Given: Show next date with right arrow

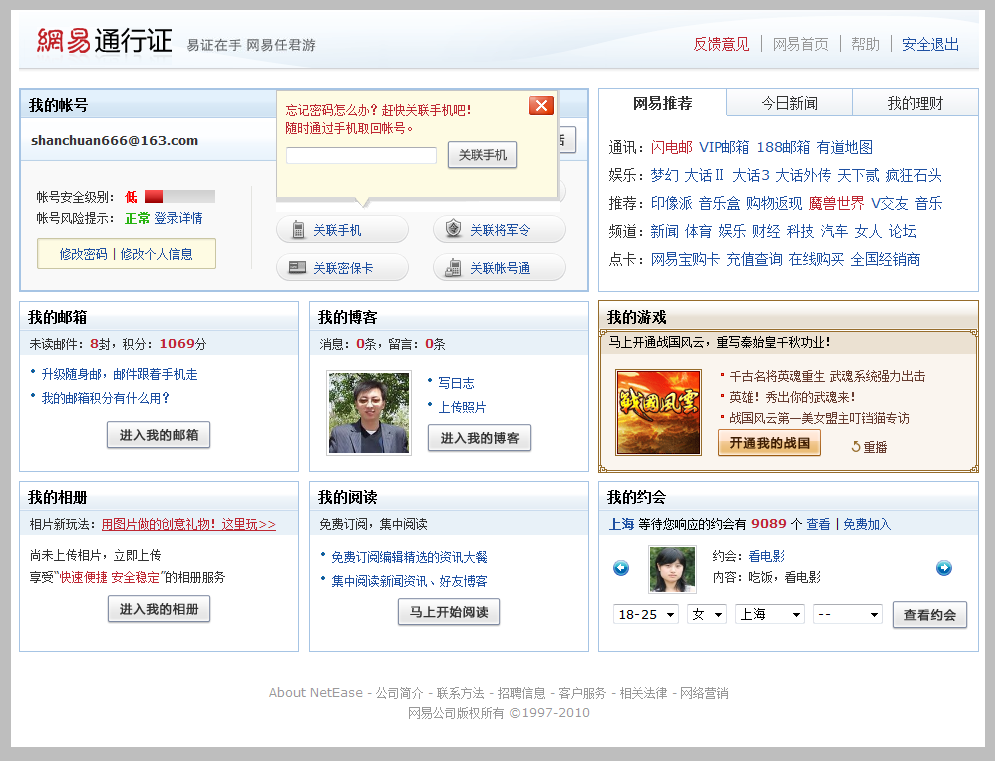Looking at the screenshot, I should (943, 568).
